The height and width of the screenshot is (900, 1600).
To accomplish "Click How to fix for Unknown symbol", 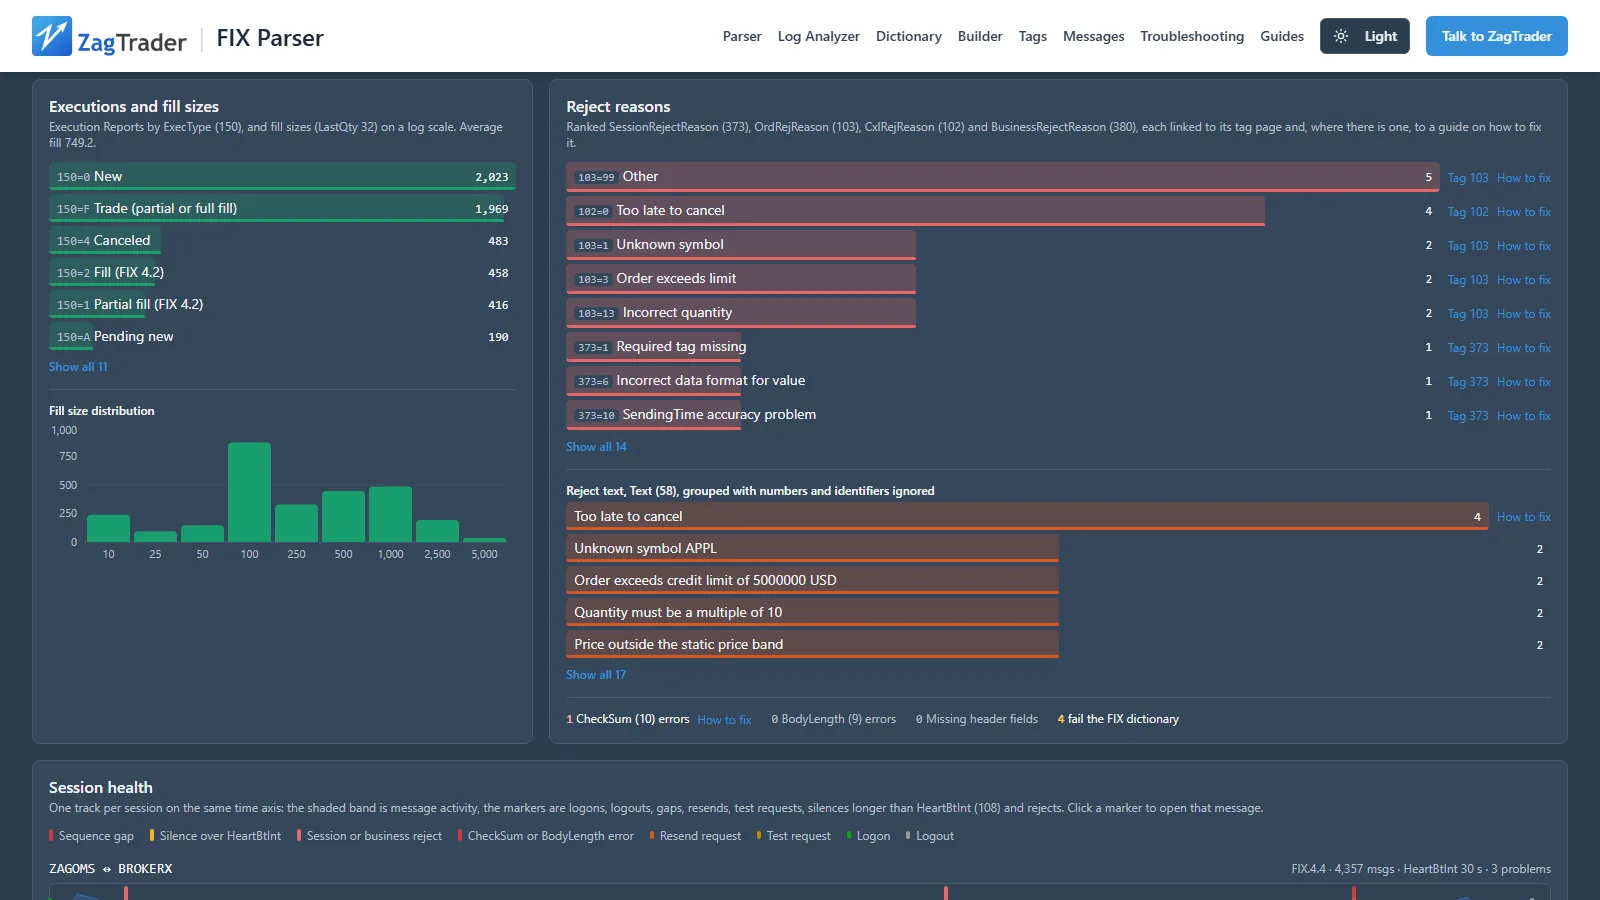I will [1523, 246].
